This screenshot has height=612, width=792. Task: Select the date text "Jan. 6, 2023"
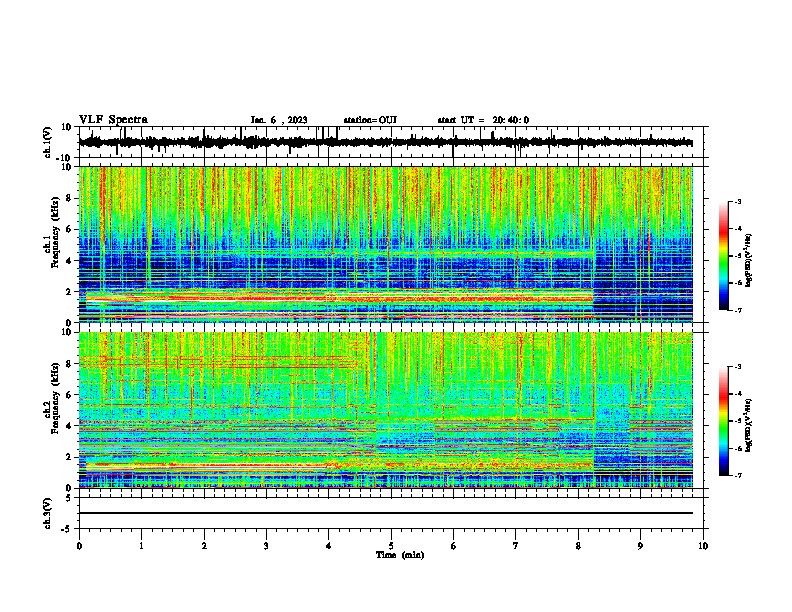[x=279, y=120]
